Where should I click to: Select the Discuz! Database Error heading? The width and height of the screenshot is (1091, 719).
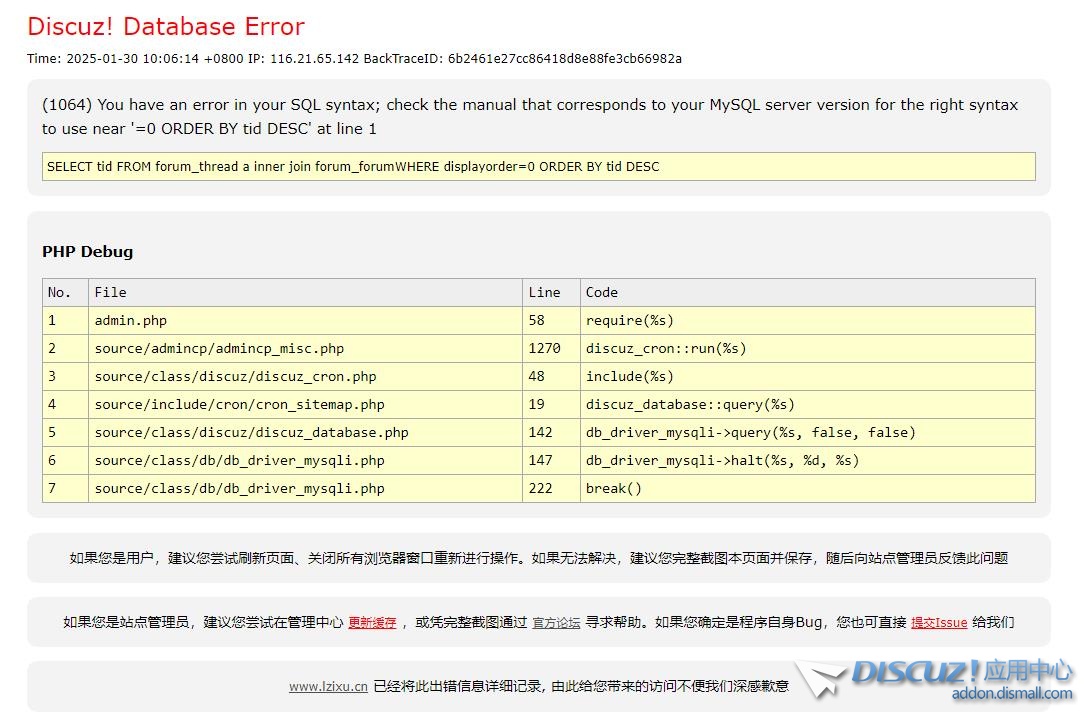(x=166, y=26)
